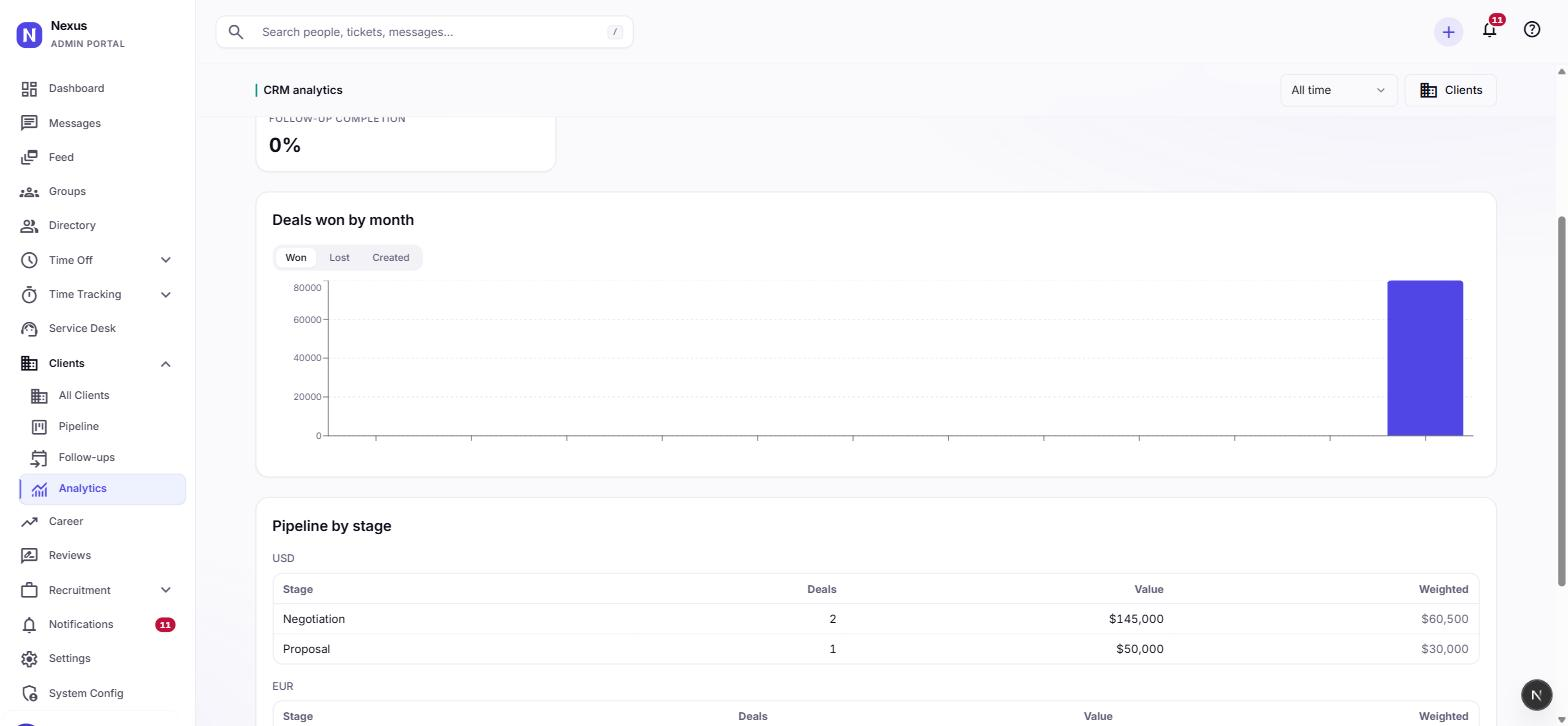Go to Pipeline page
This screenshot has width=1568, height=726.
(78, 426)
